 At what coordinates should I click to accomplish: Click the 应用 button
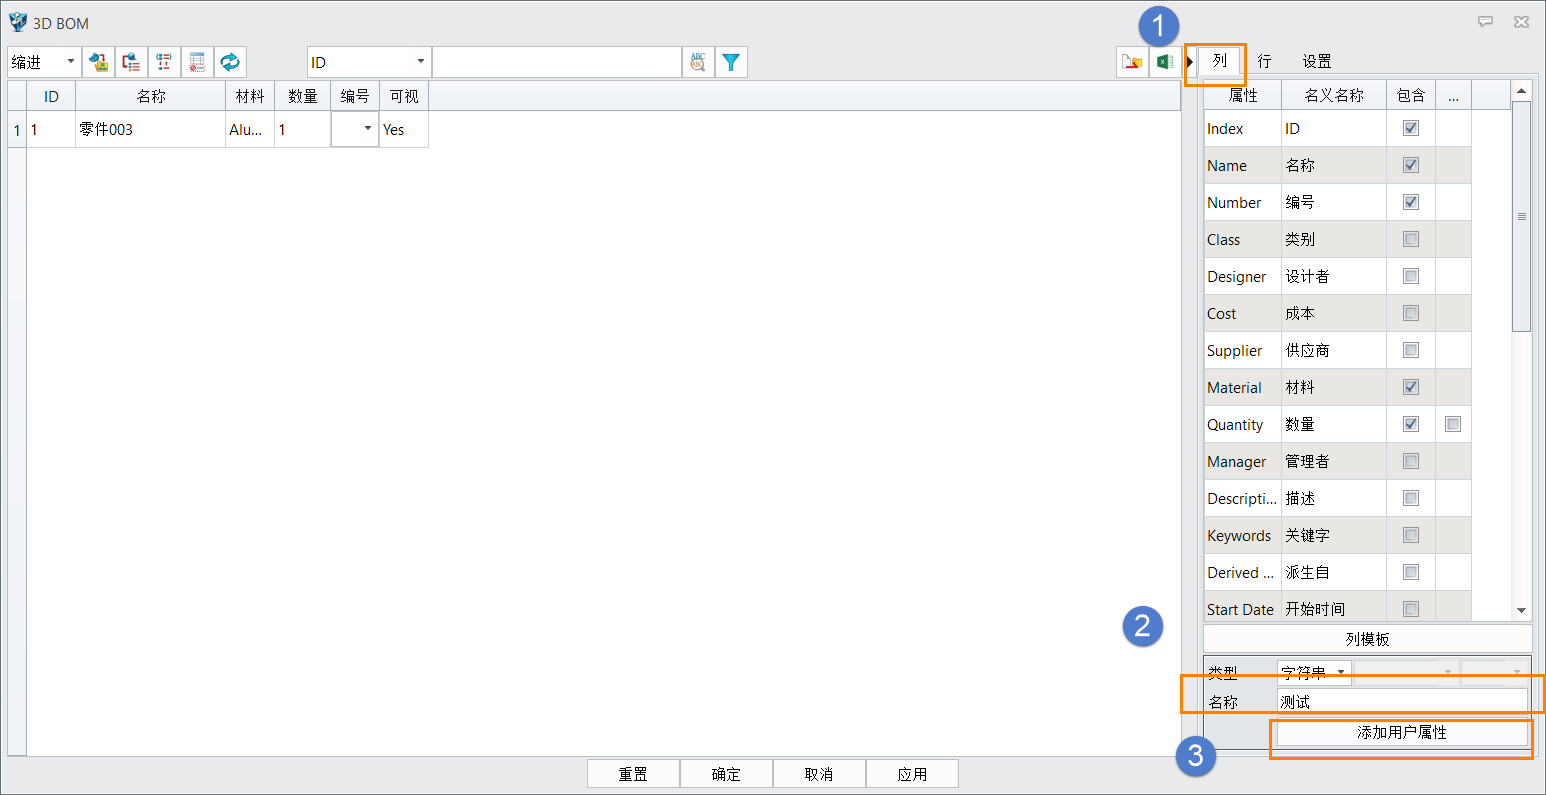coord(912,774)
